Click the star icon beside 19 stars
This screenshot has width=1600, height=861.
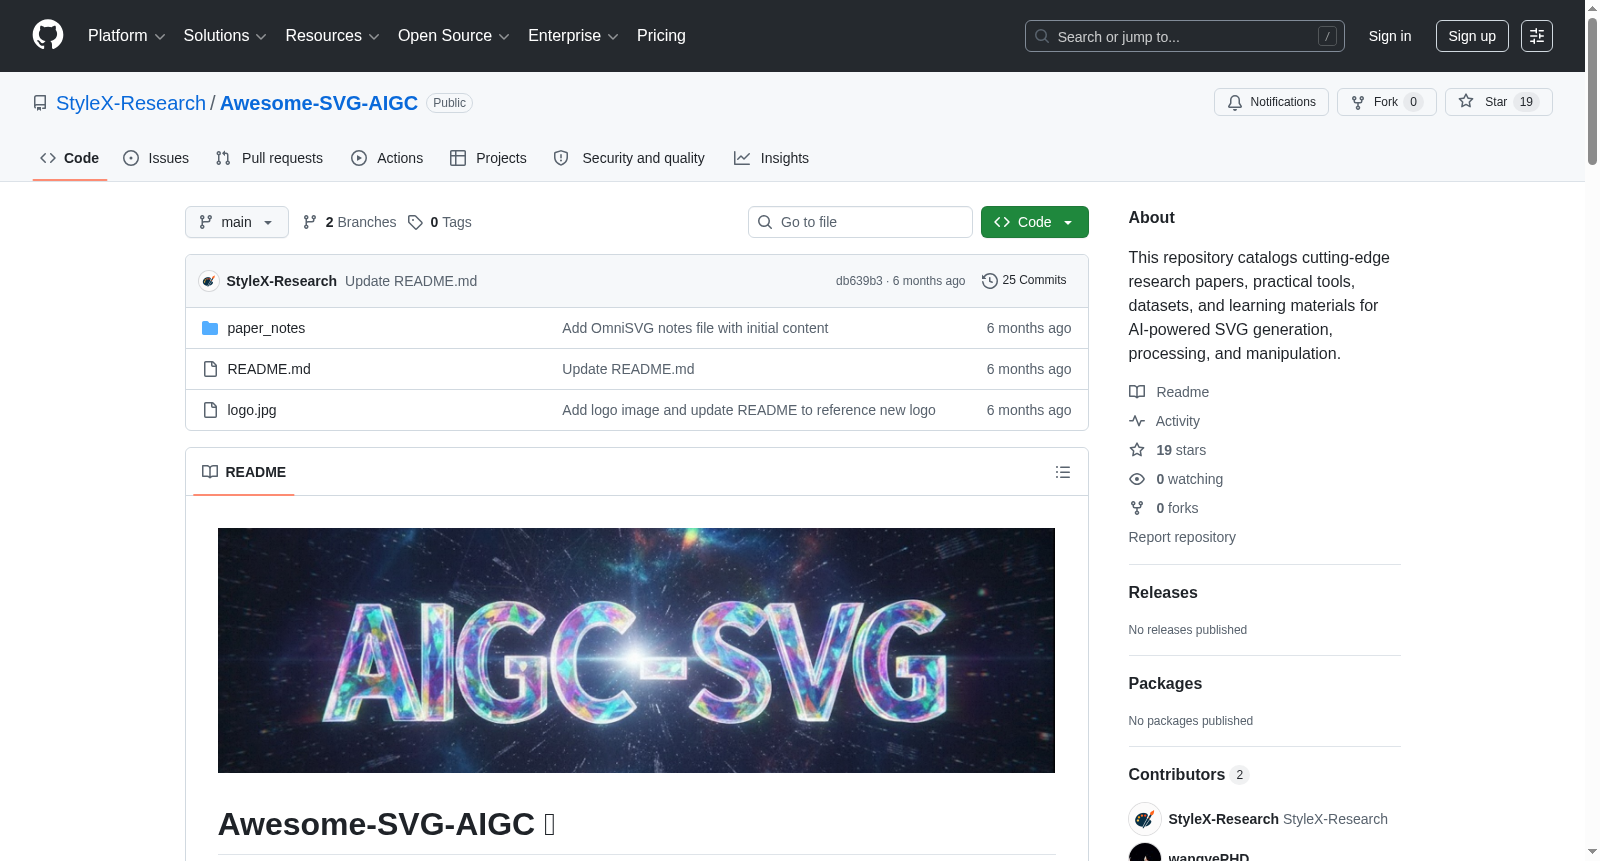coord(1137,450)
